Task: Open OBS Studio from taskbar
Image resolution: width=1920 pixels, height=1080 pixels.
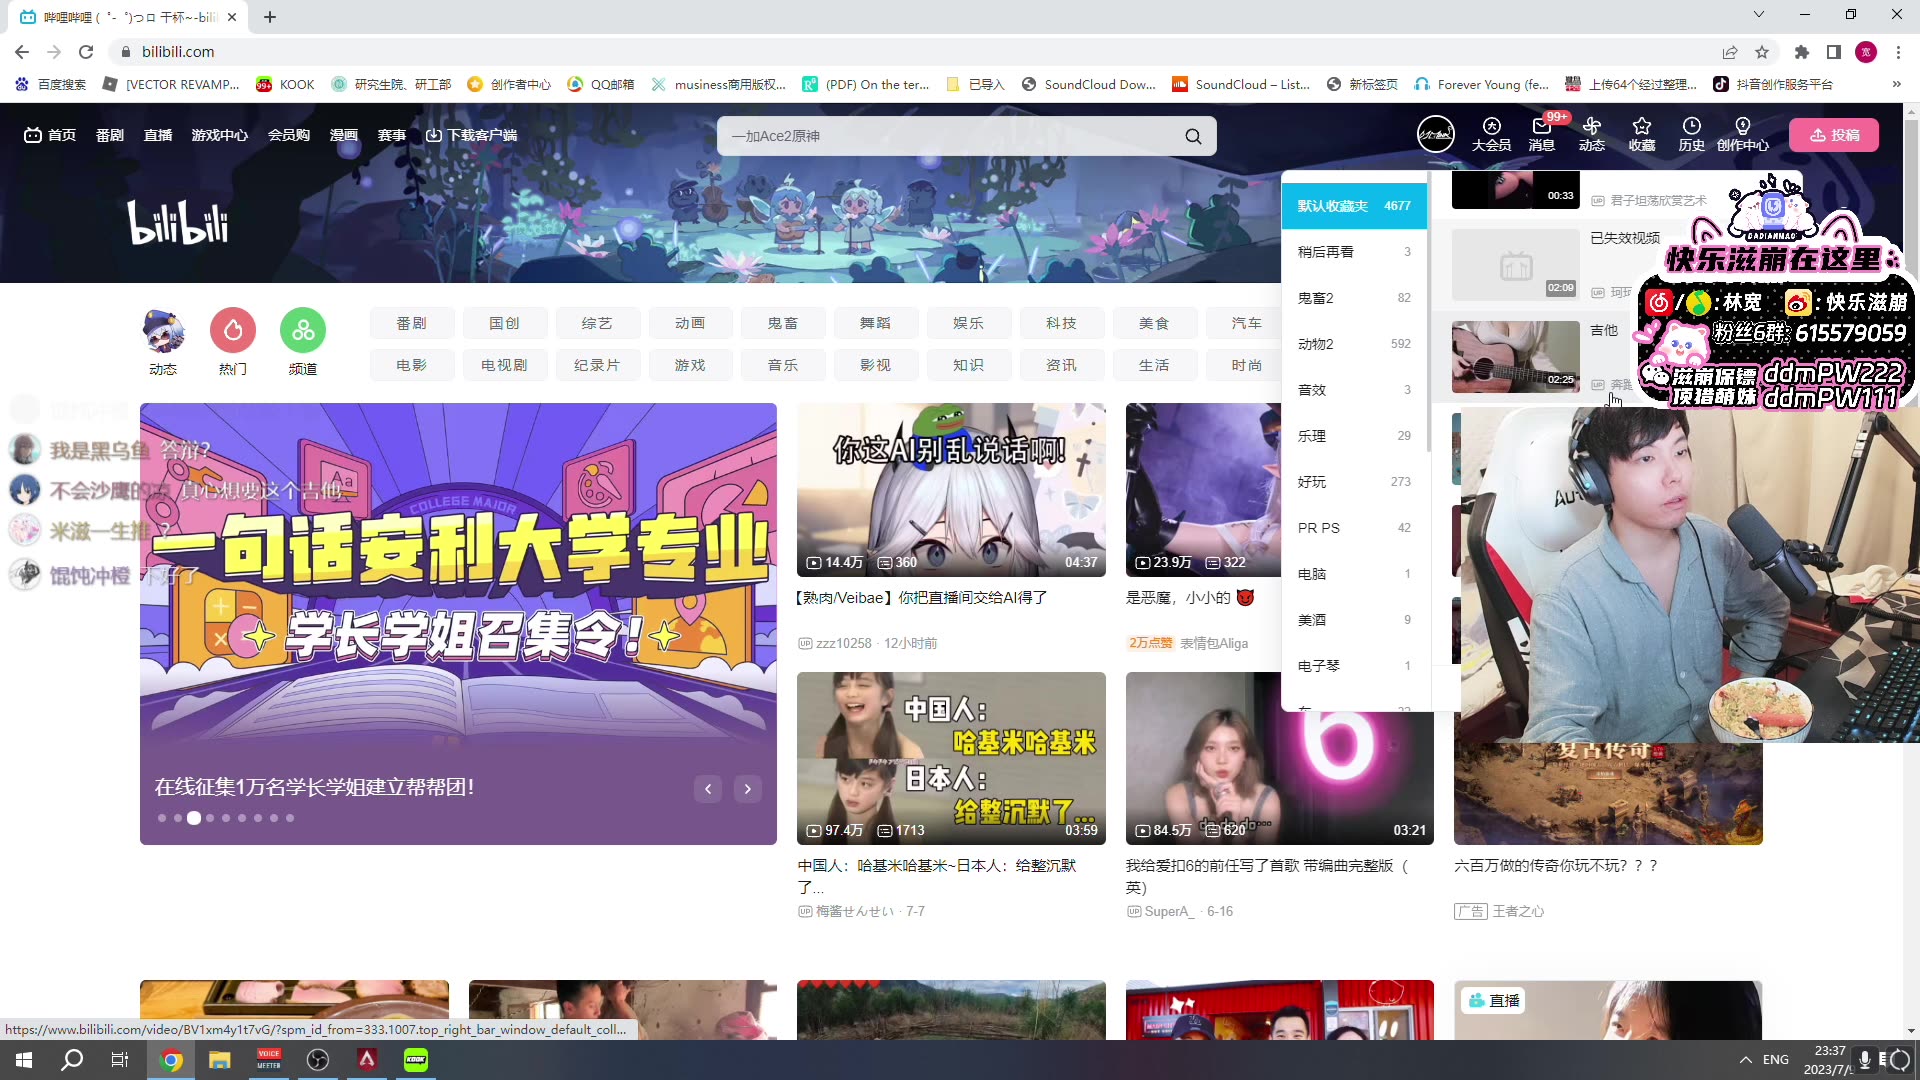Action: click(x=318, y=1060)
